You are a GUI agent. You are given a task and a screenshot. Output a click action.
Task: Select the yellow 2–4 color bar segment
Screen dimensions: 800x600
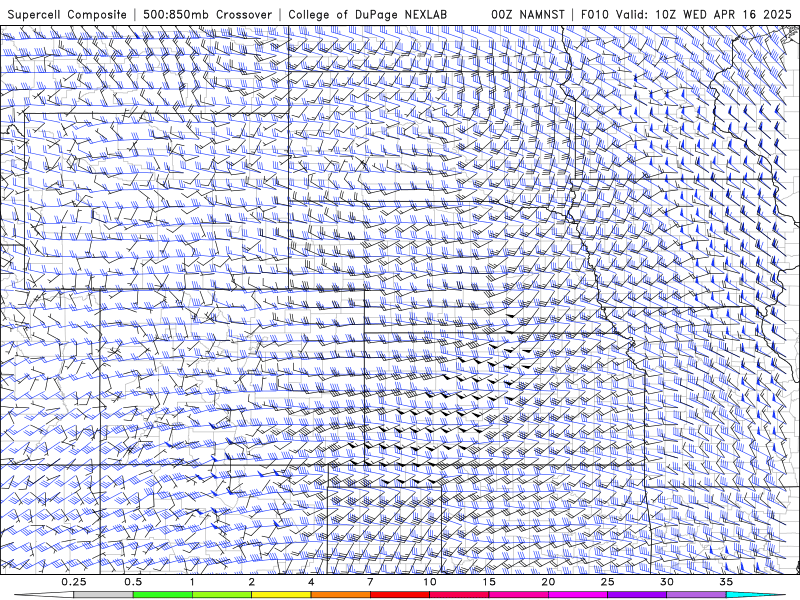point(281,595)
